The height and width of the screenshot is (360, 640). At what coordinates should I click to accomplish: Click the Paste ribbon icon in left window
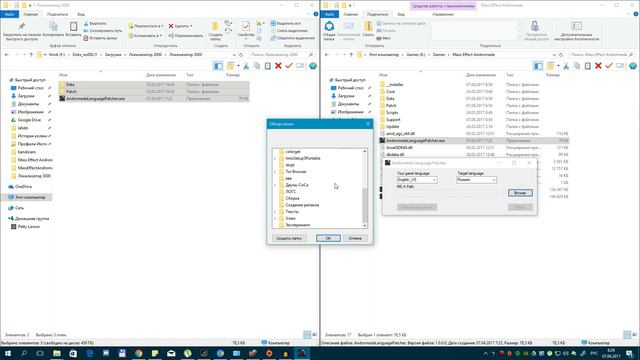coord(73,30)
